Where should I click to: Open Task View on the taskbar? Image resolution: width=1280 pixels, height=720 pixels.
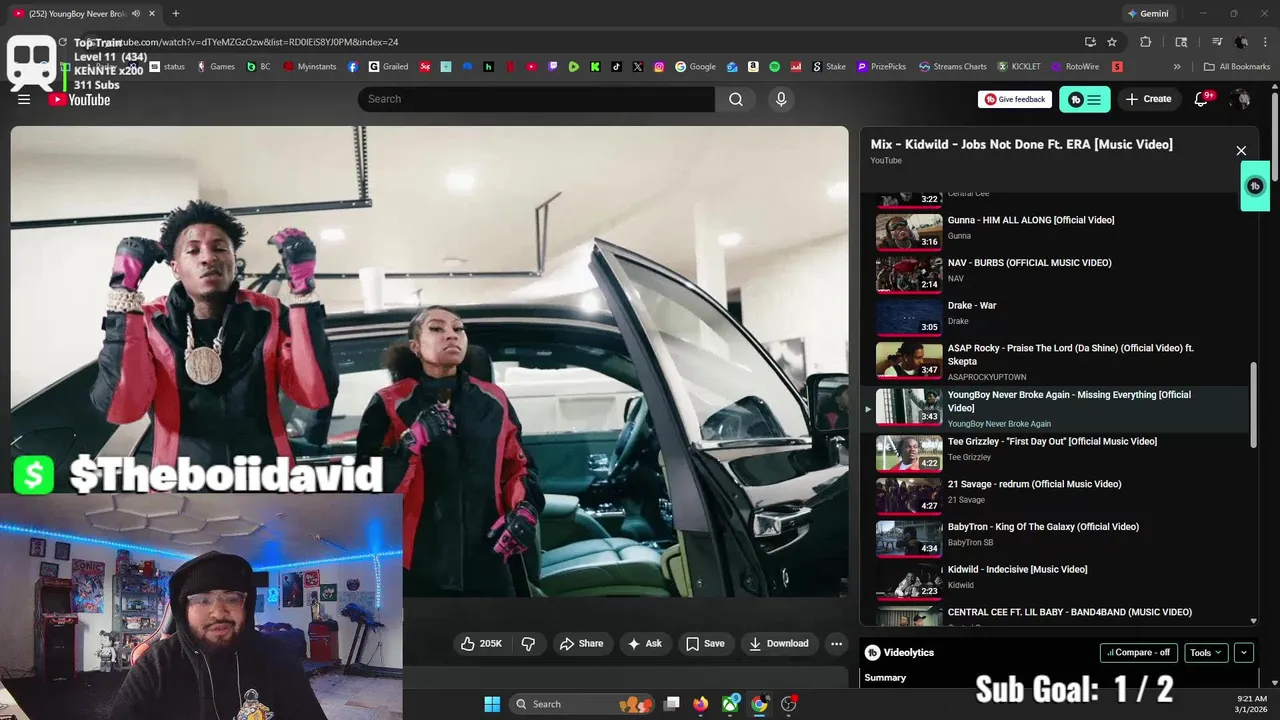[x=672, y=704]
